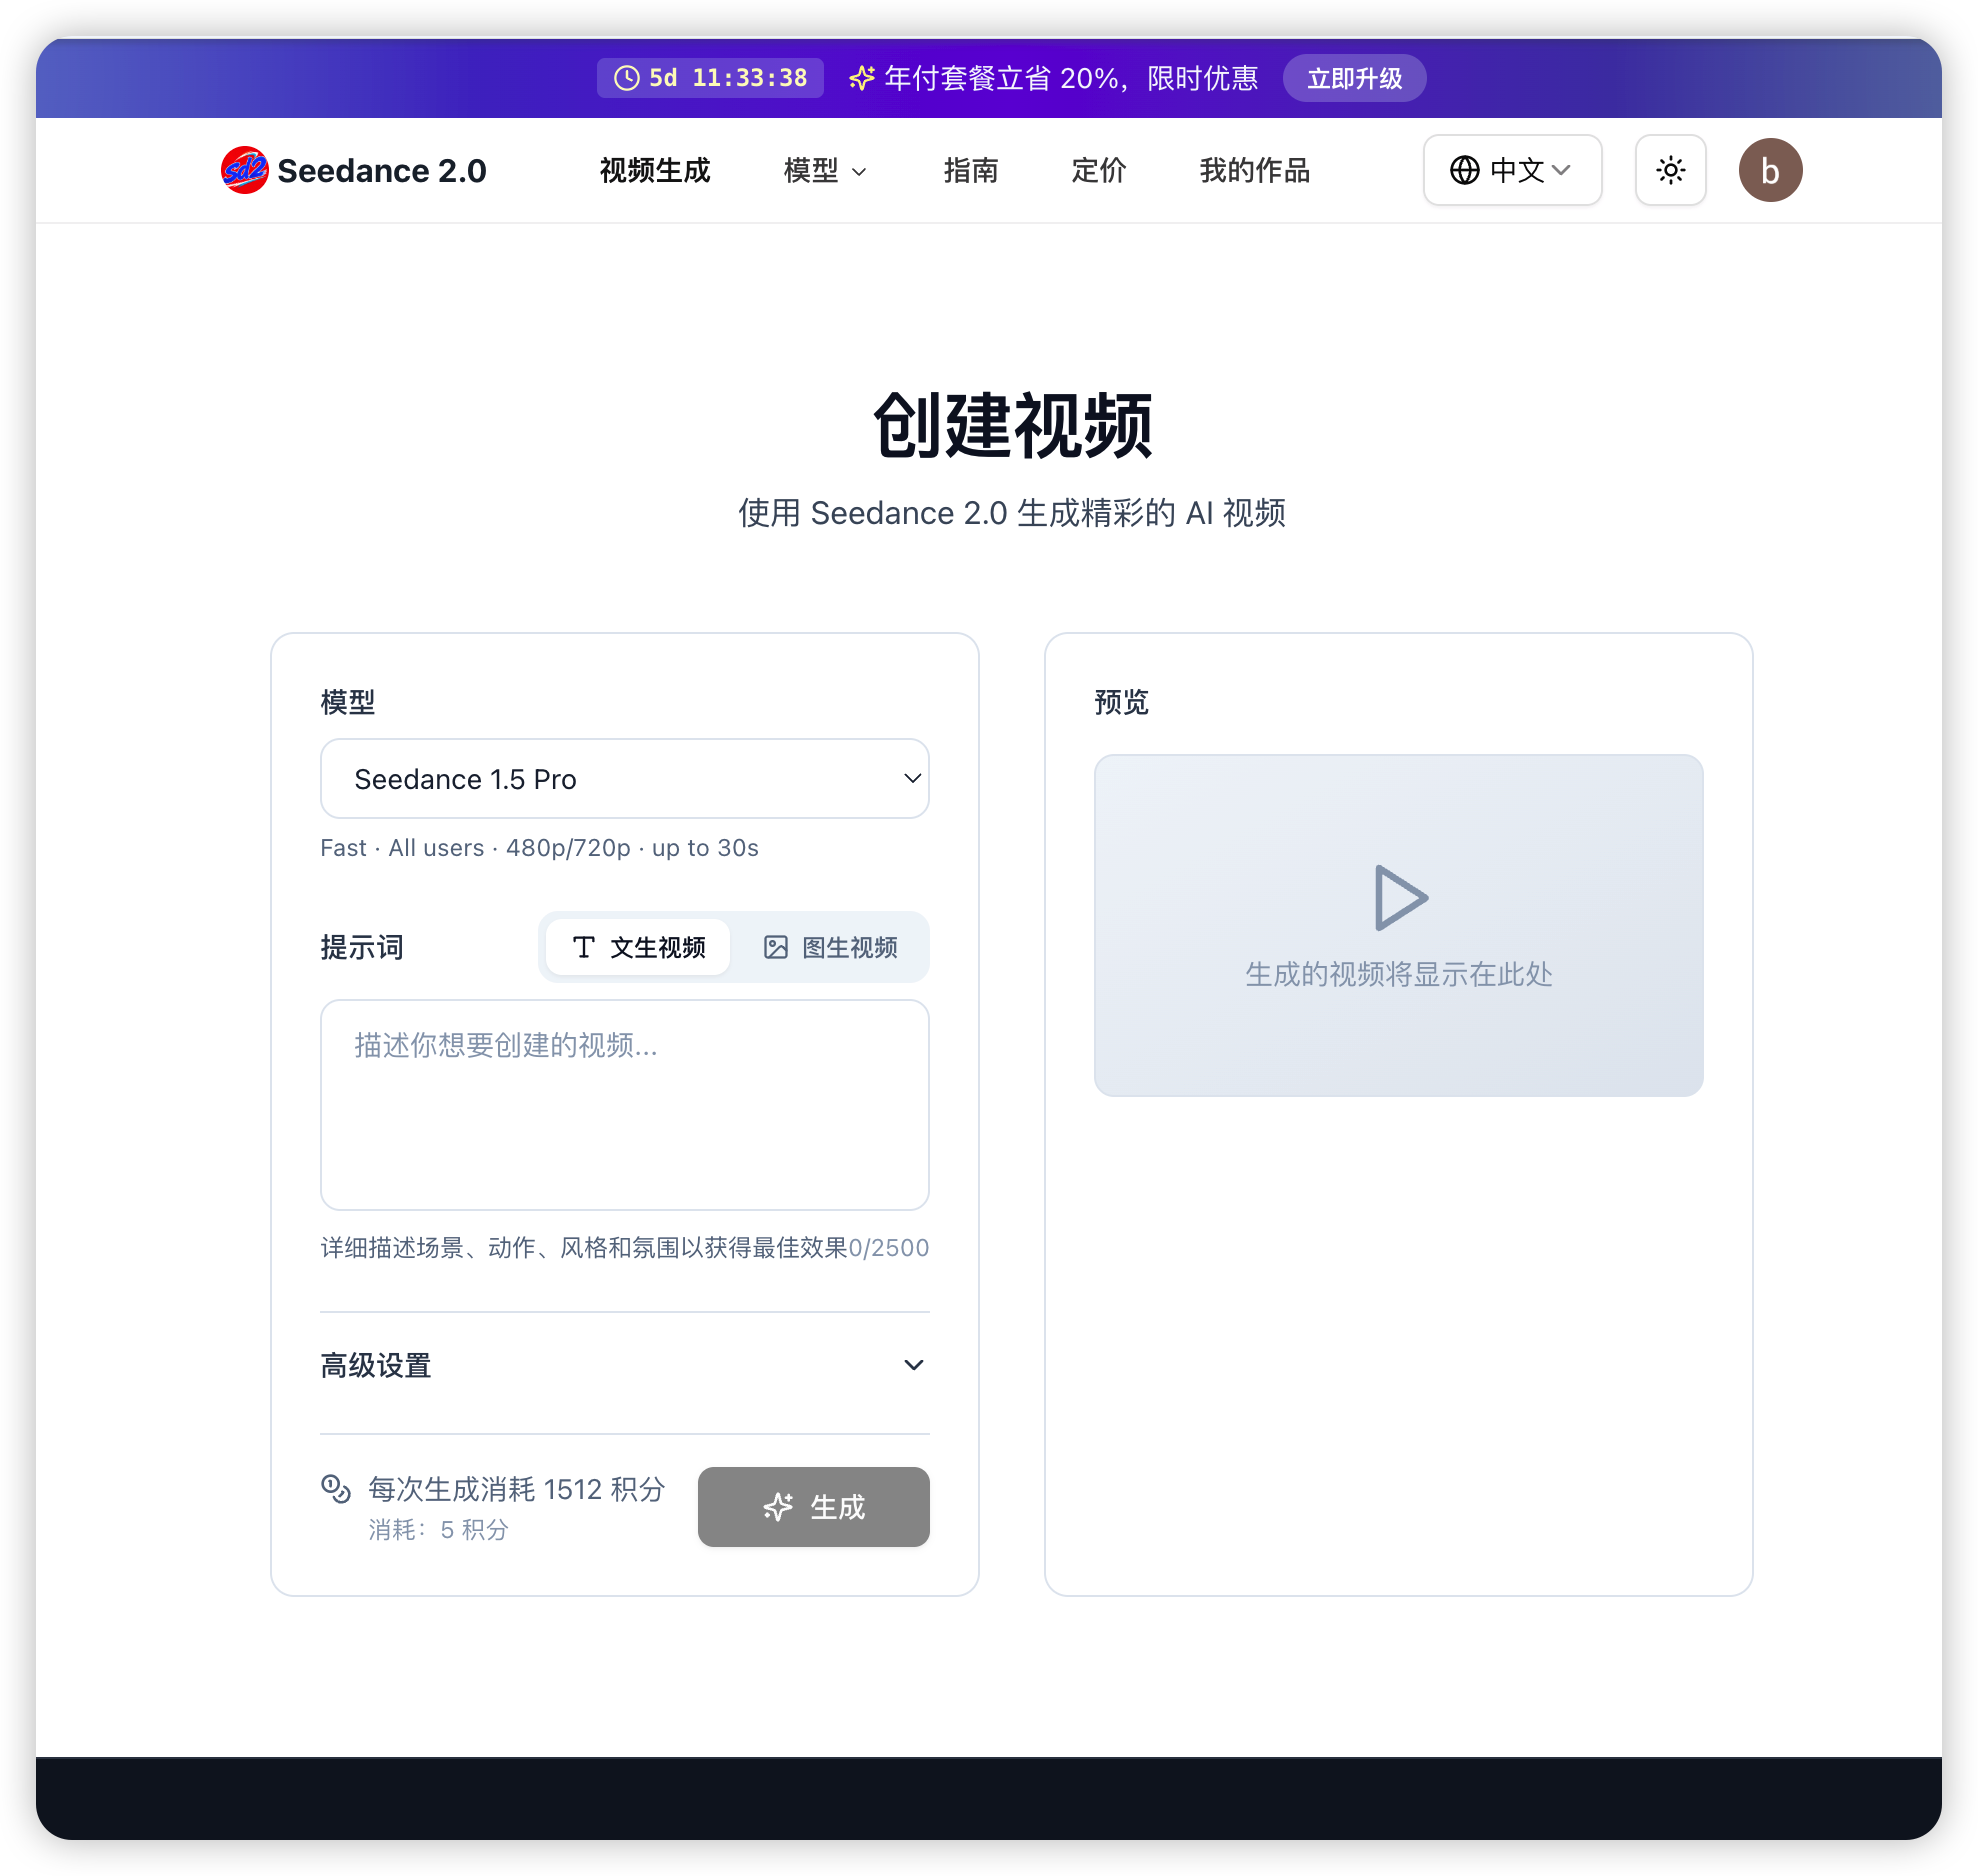The image size is (1978, 1876).
Task: Click the 0/2500 character counter
Action: point(889,1248)
